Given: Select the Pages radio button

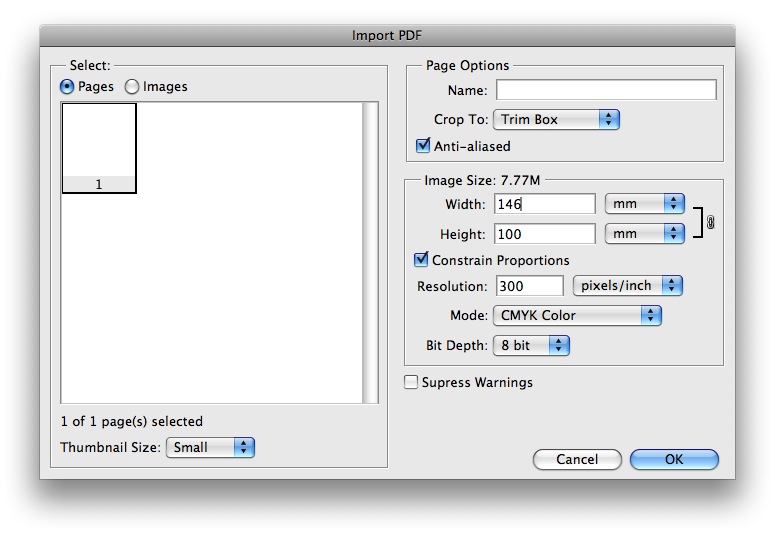Looking at the screenshot, I should click(67, 87).
